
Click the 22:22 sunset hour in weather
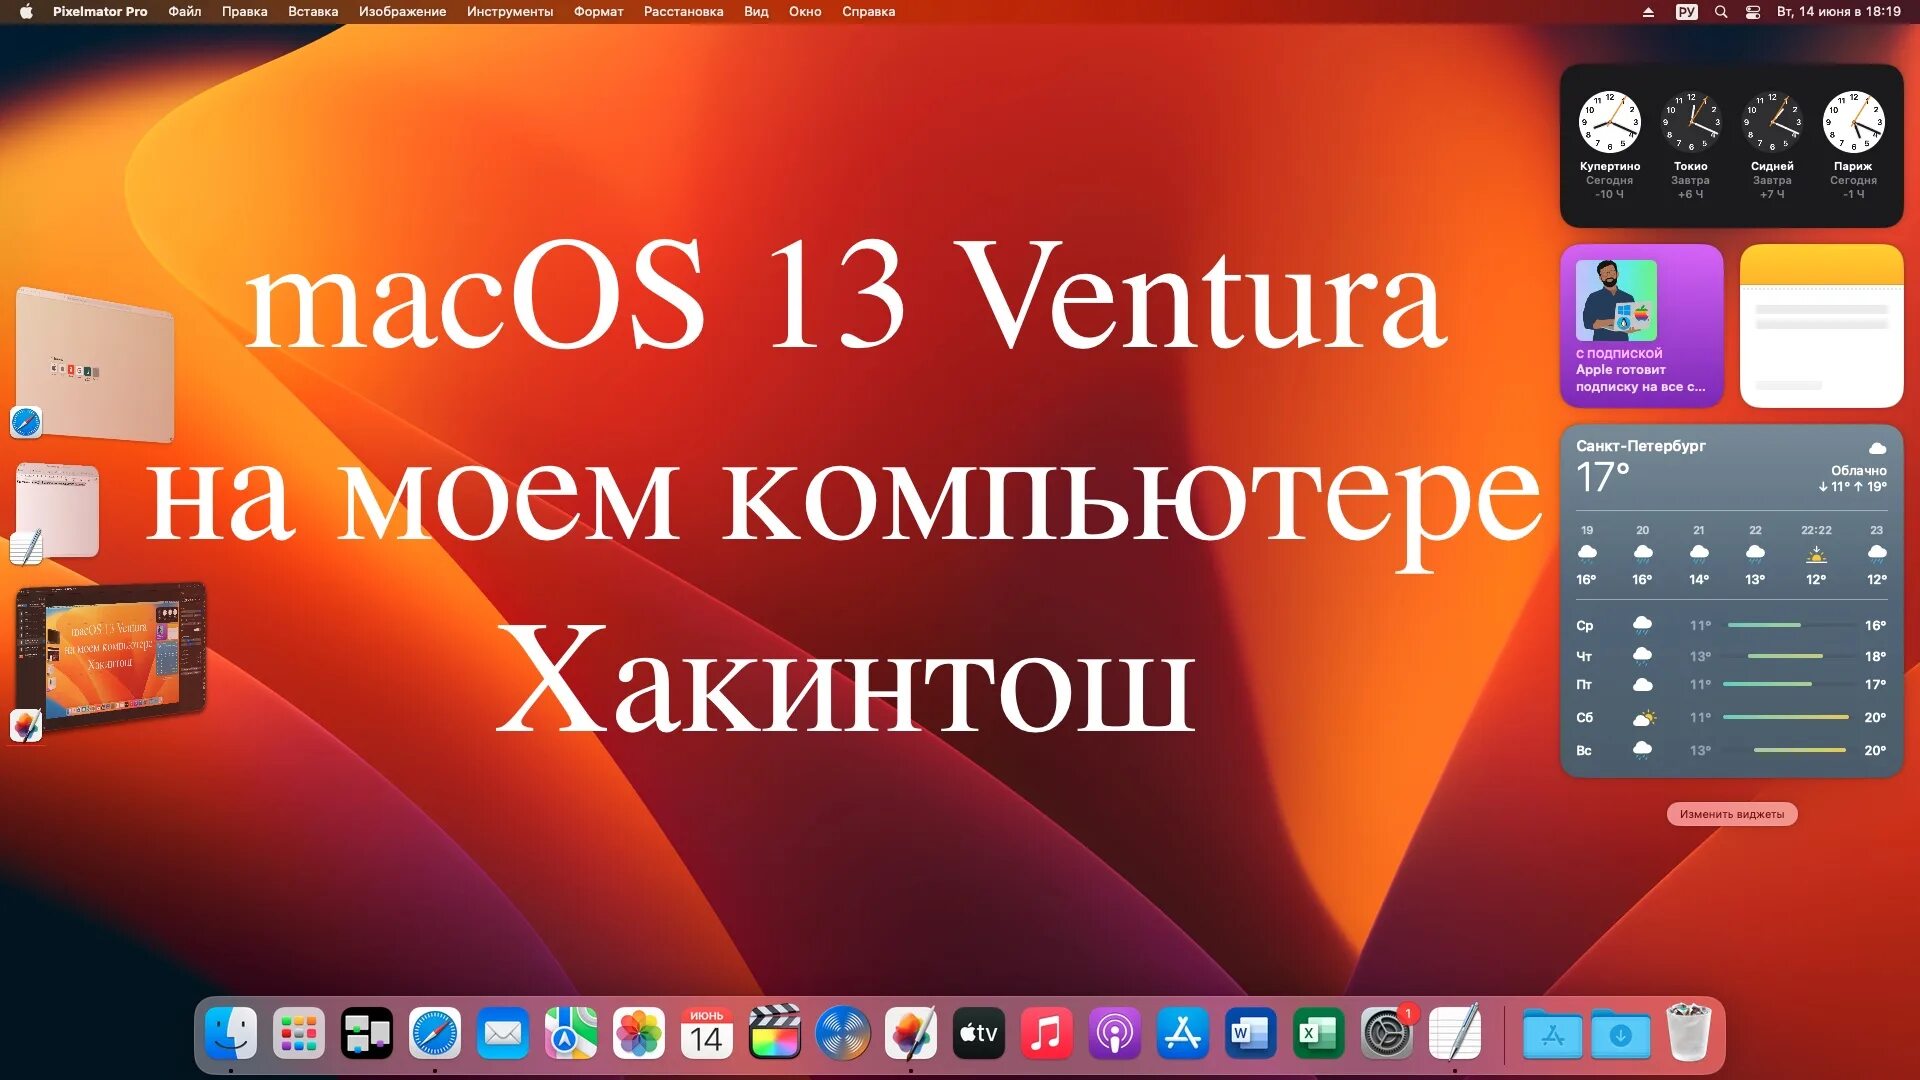click(1816, 555)
